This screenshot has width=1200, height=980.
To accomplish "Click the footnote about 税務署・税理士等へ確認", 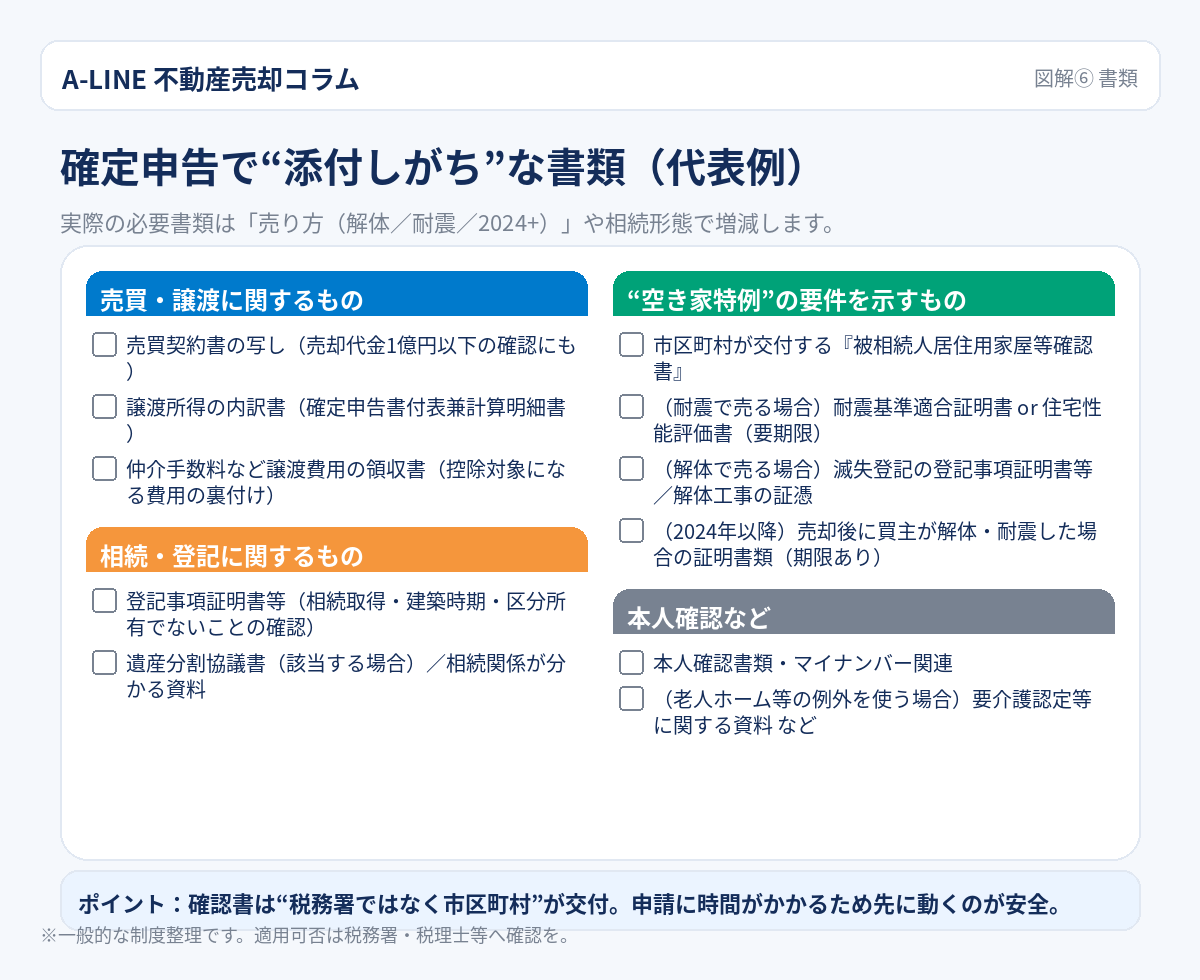I will click(x=305, y=937).
